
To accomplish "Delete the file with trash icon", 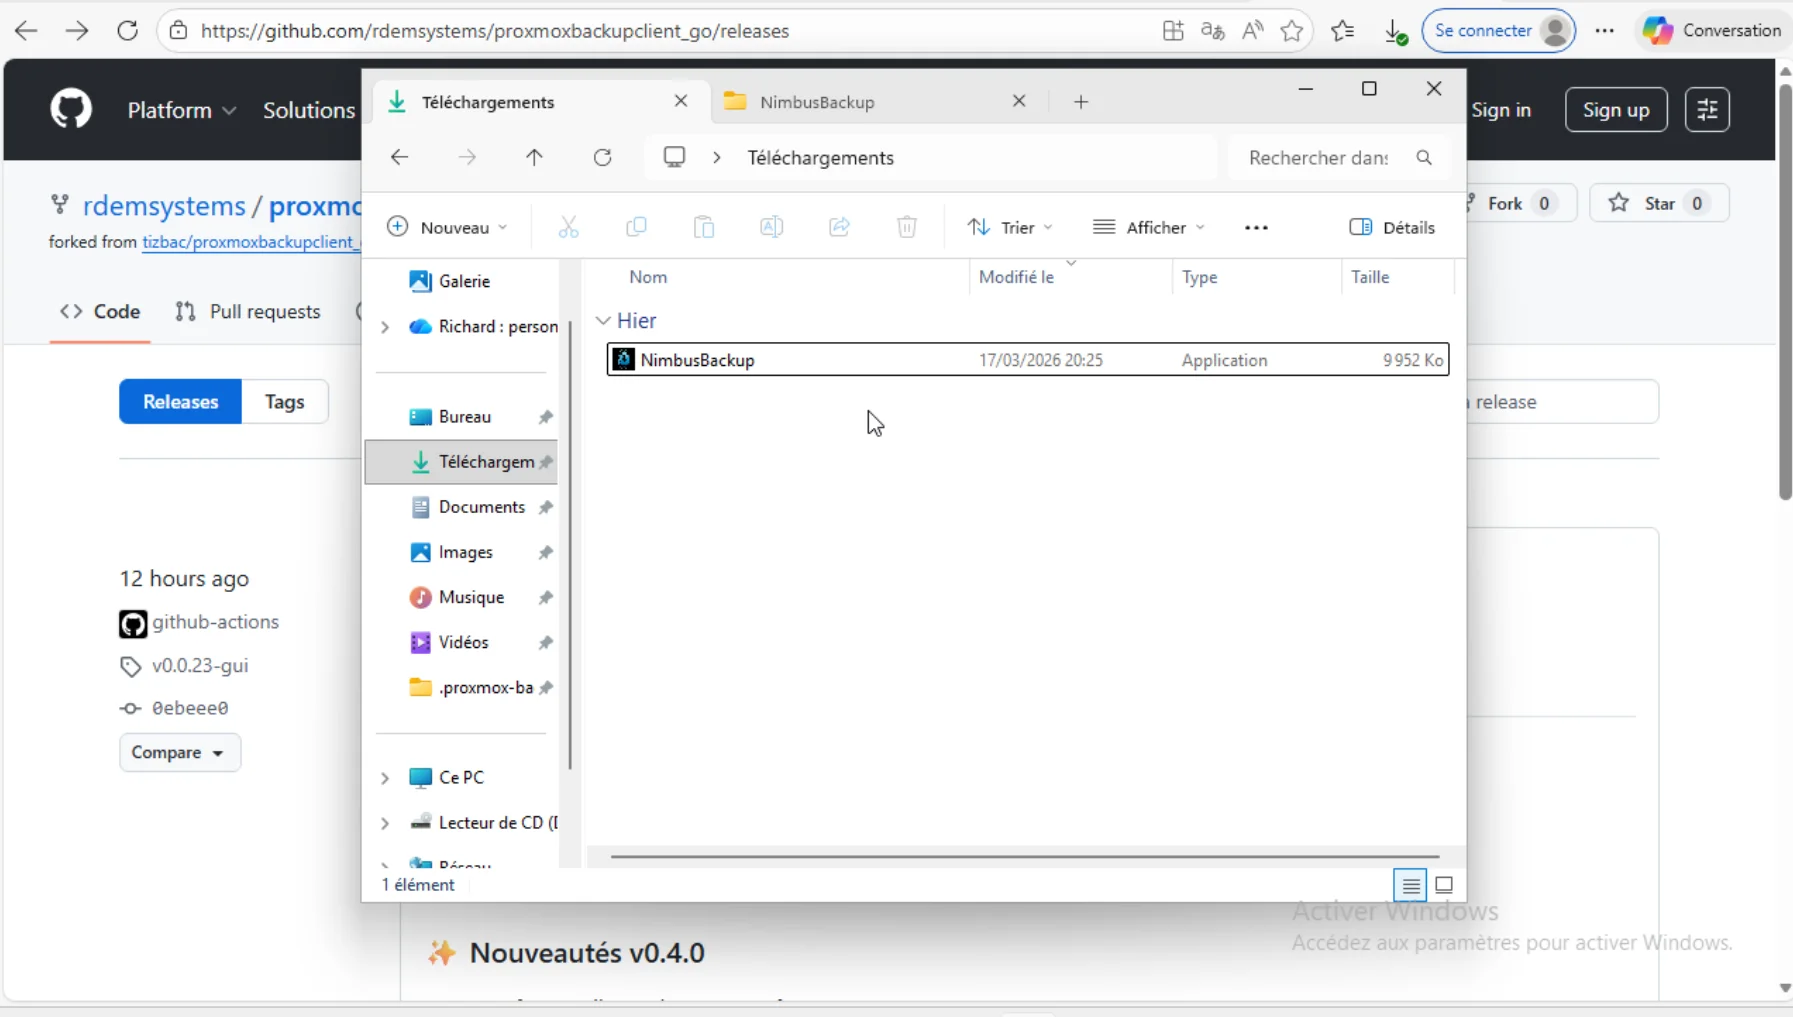I will [x=906, y=227].
